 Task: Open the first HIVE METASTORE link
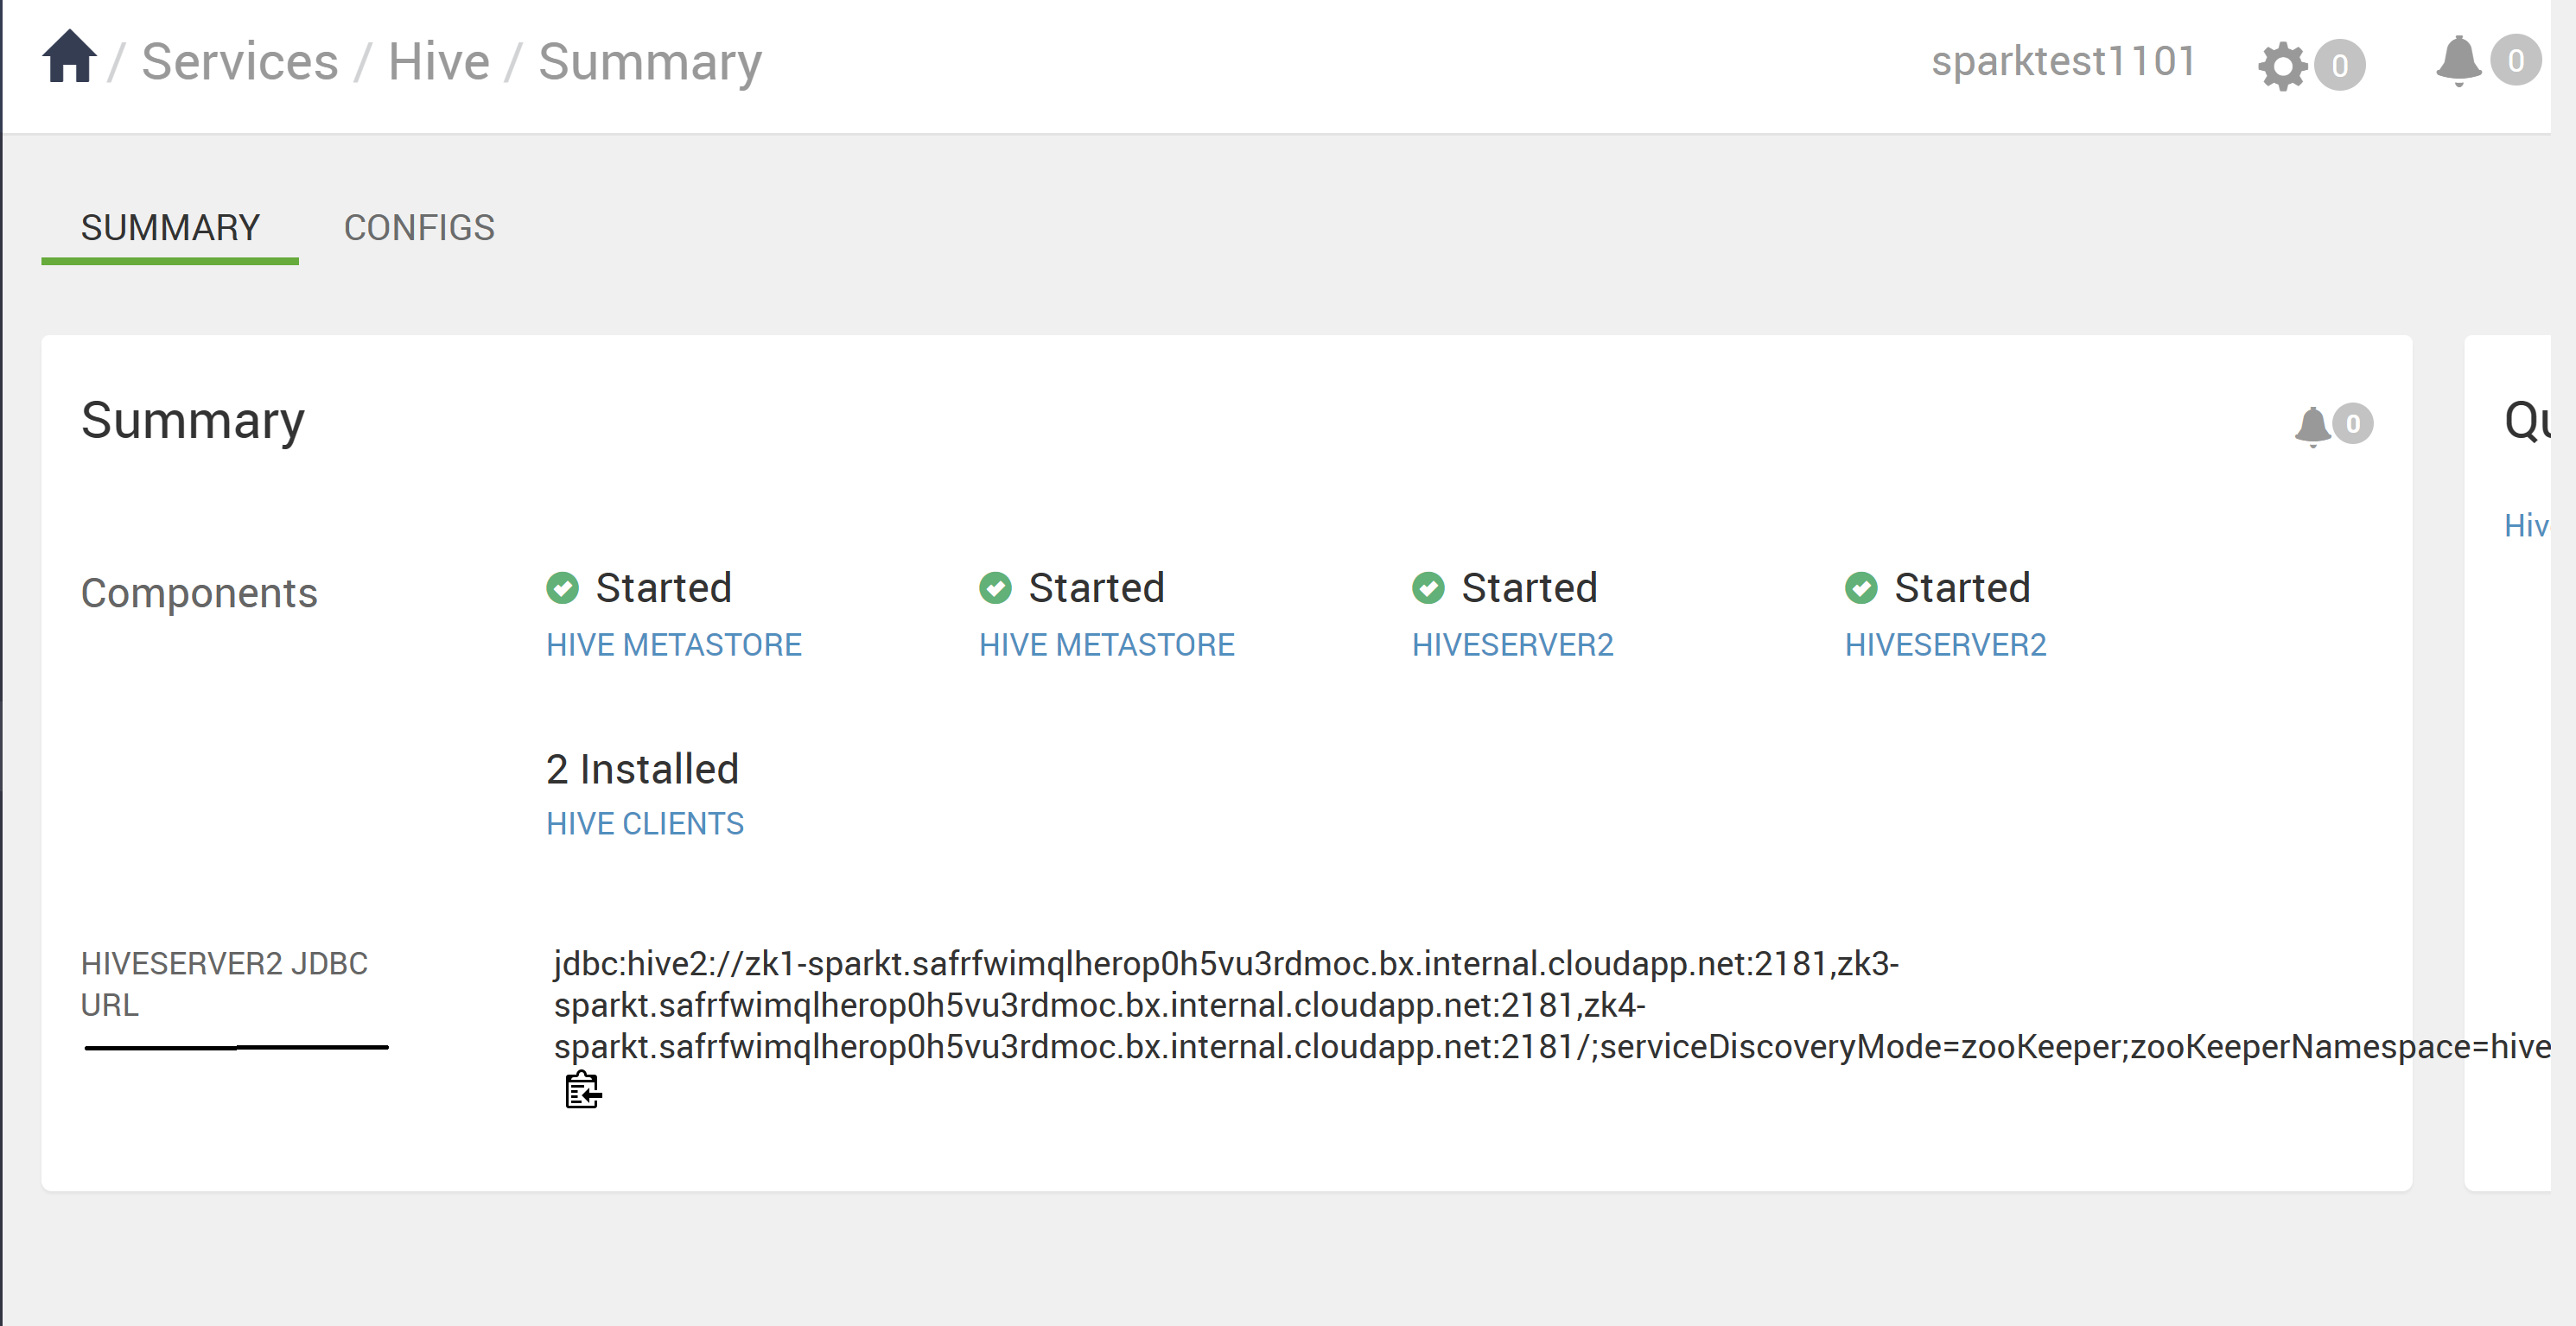[674, 645]
